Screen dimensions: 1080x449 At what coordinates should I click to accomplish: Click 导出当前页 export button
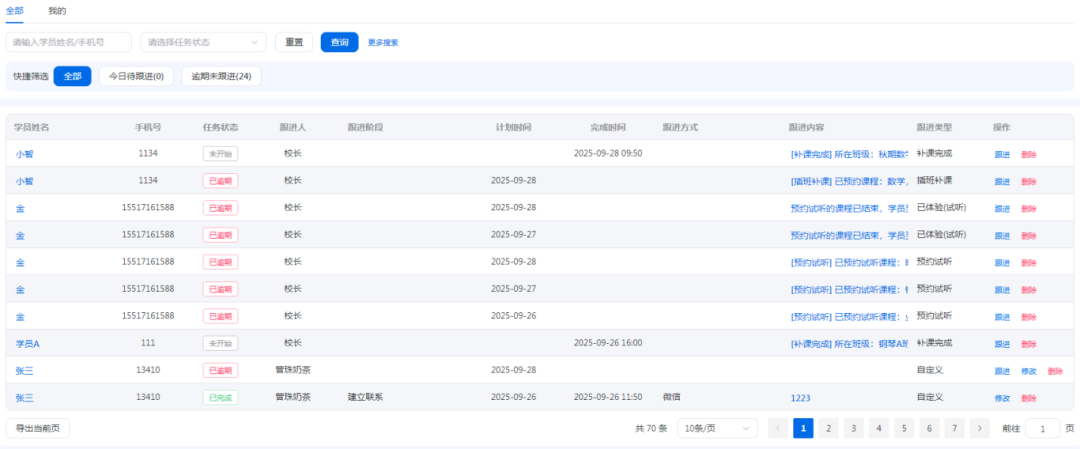pos(38,428)
